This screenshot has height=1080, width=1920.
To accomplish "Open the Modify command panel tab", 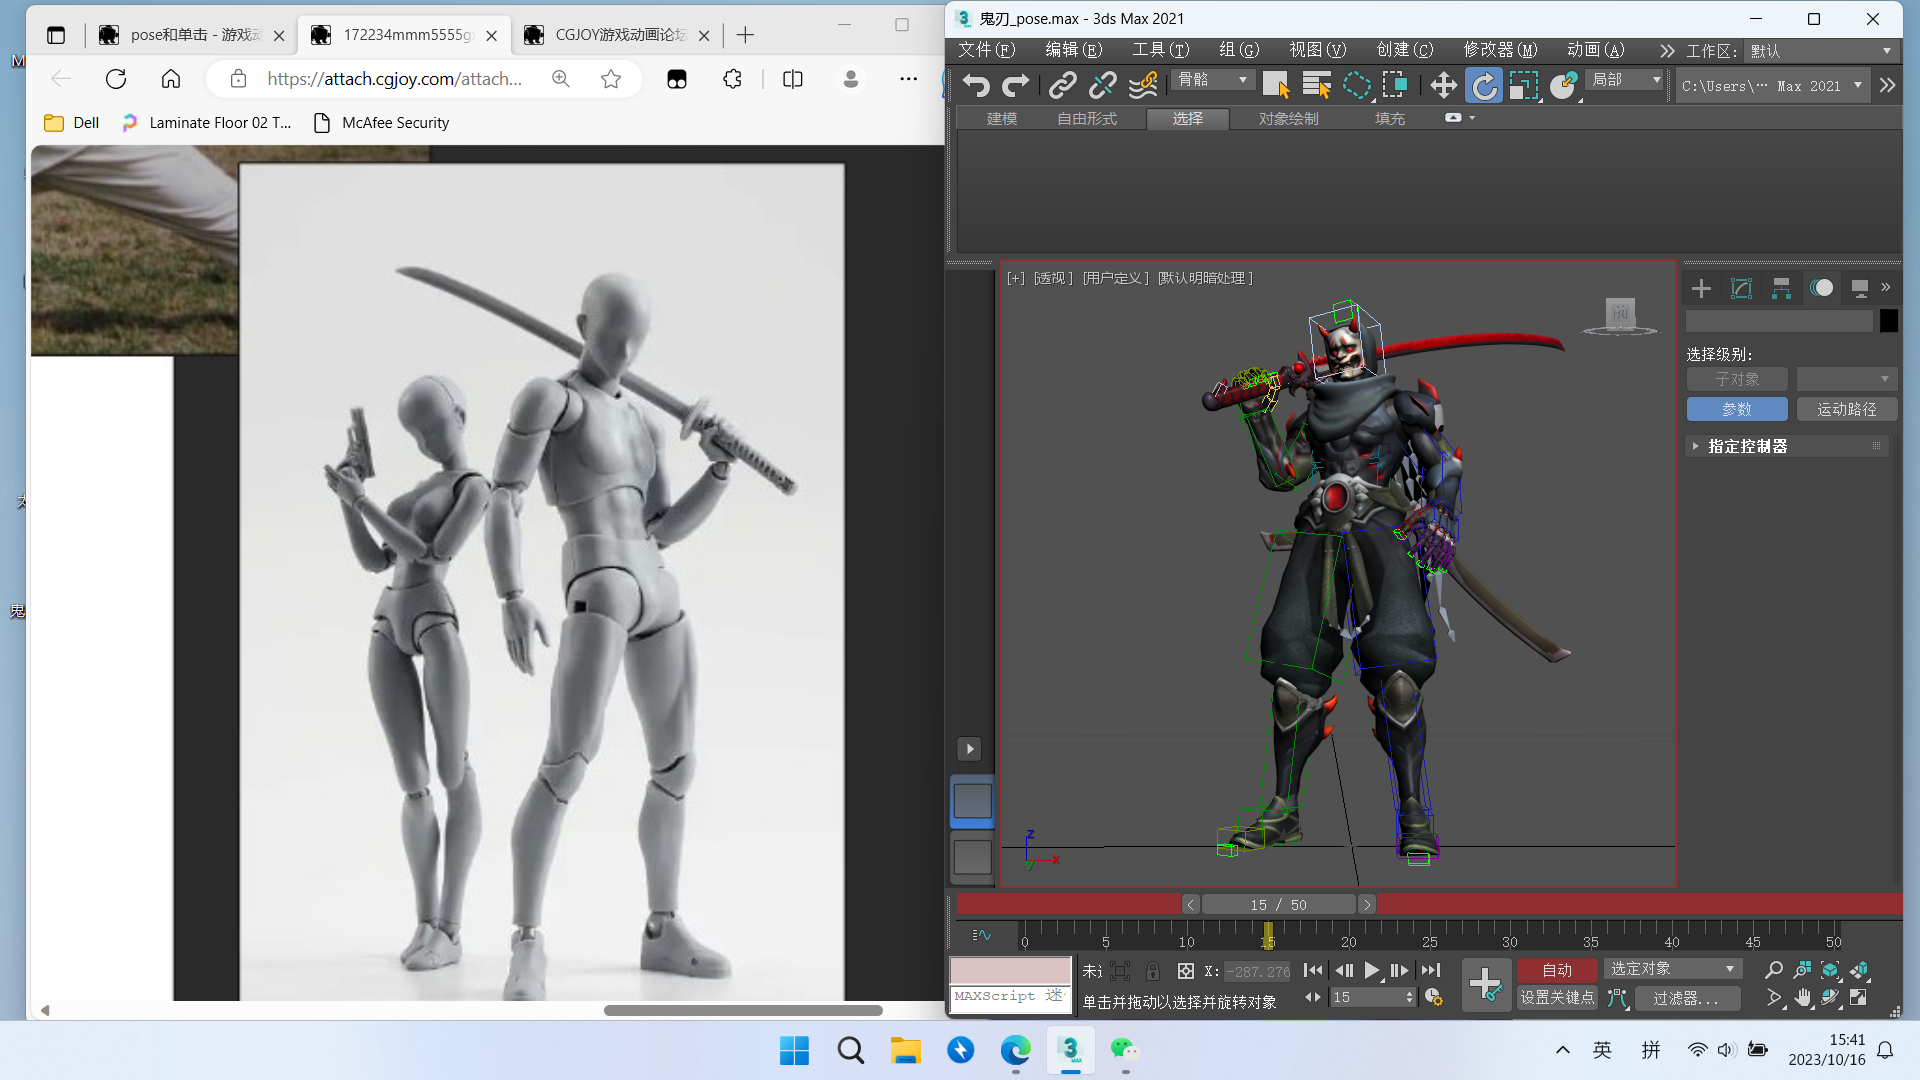I will (x=1741, y=288).
